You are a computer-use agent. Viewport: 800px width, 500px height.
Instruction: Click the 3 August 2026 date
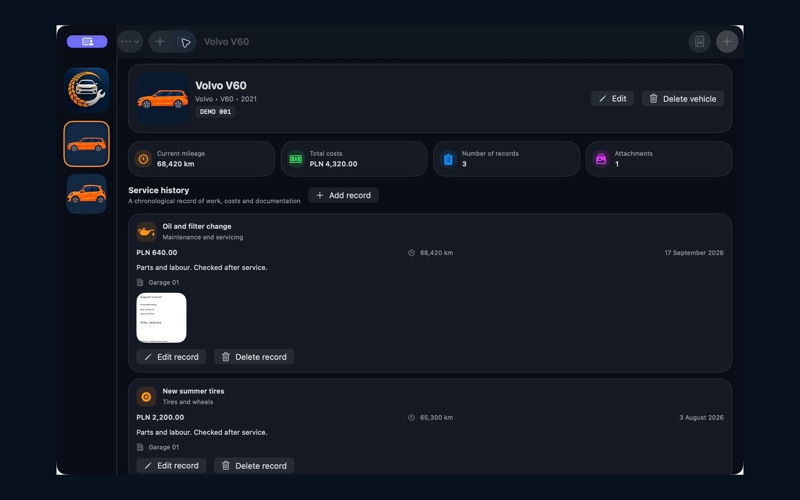pyautogui.click(x=701, y=417)
